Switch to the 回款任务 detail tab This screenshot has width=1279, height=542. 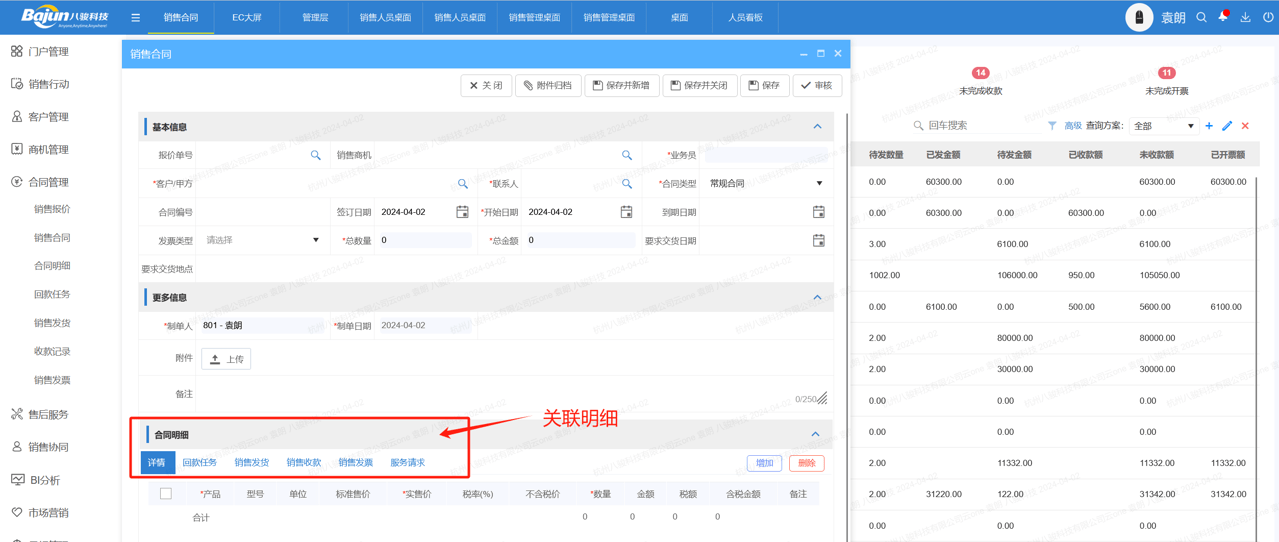[x=200, y=463]
